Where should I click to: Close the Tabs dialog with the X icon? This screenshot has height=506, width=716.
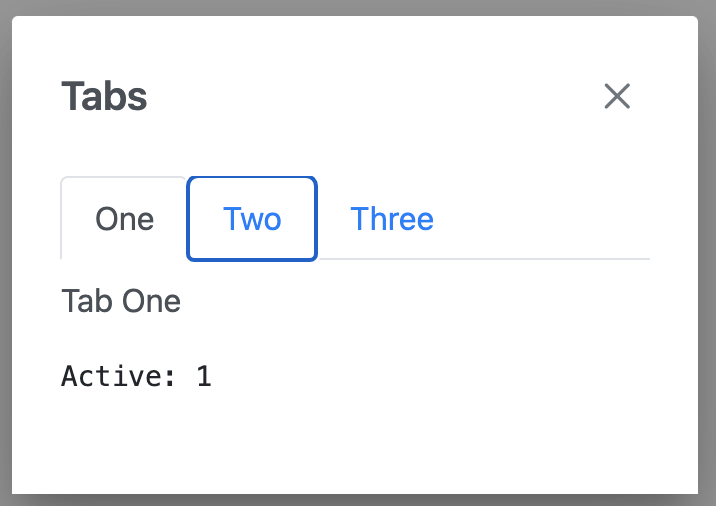point(617,96)
